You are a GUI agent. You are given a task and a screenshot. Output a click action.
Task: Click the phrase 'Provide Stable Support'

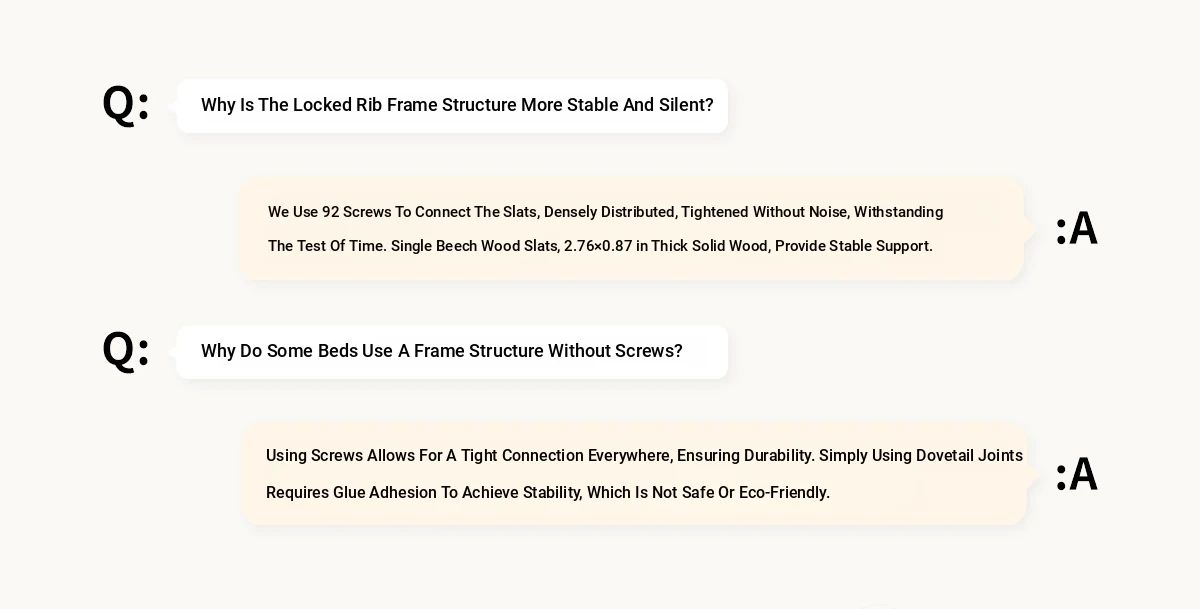coord(854,246)
